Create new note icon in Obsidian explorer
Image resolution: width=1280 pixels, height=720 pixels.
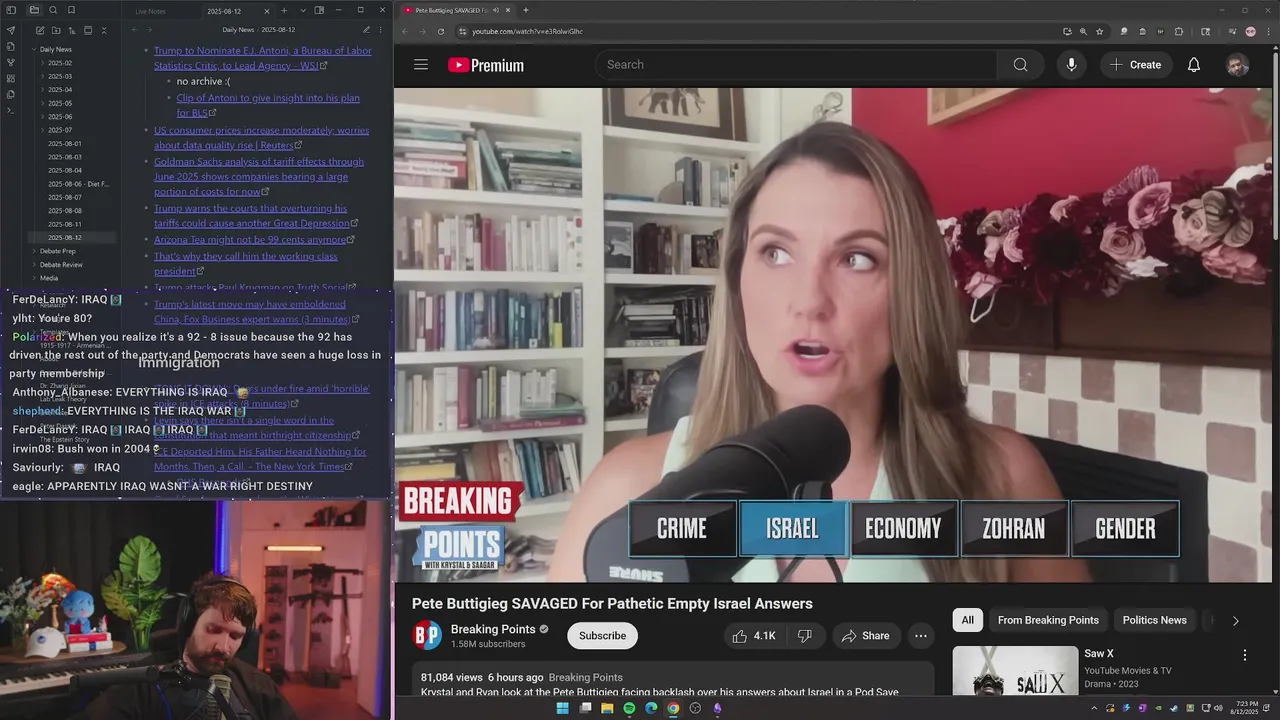tap(40, 31)
